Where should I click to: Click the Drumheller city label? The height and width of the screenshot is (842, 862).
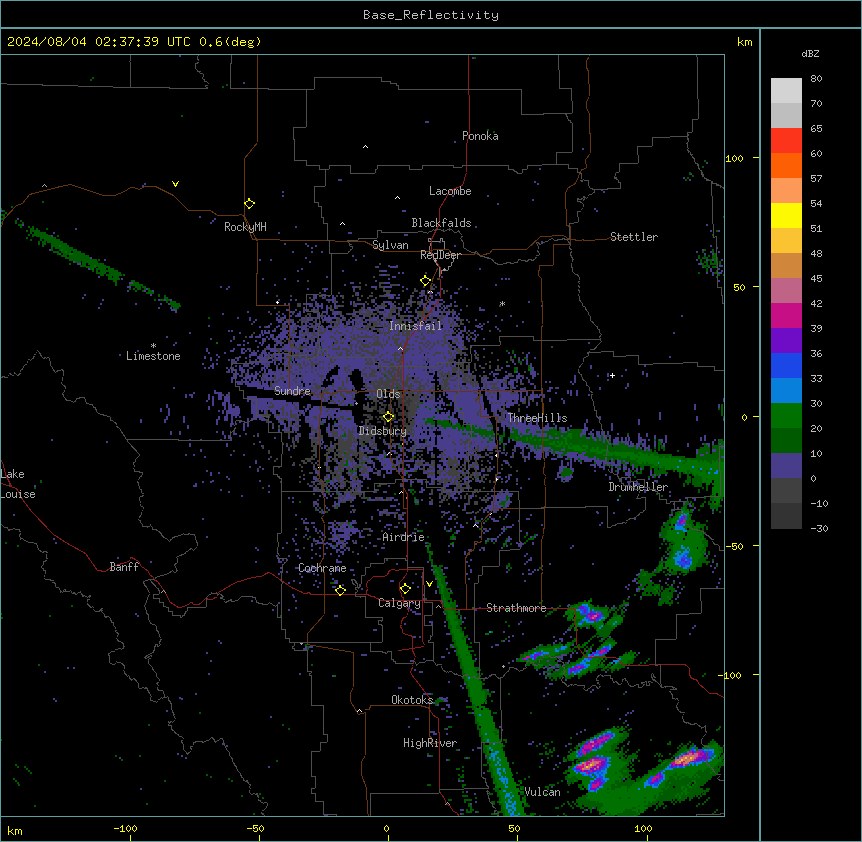point(638,487)
